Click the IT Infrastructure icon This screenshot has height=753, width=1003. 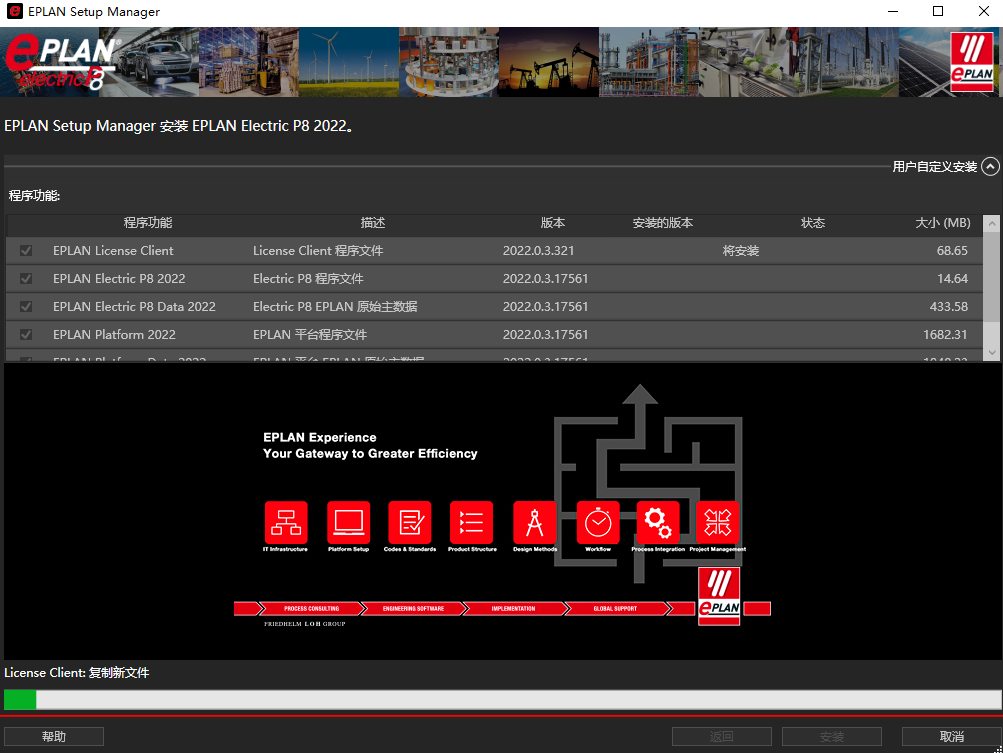286,522
